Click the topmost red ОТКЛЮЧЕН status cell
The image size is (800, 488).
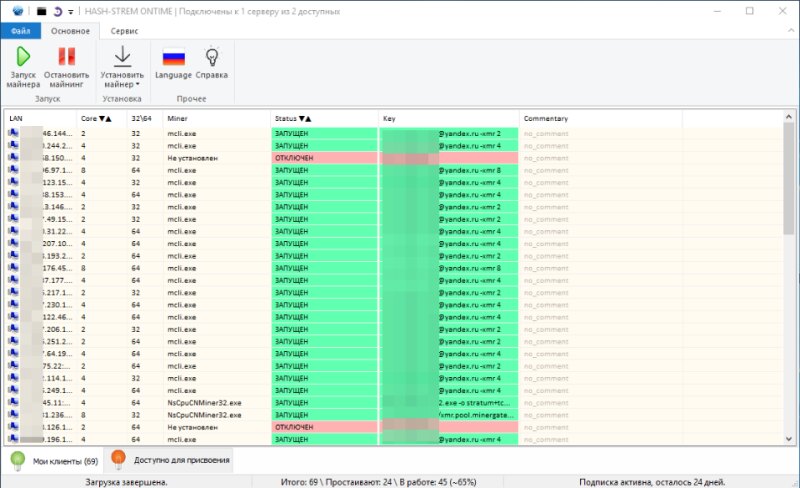(323, 158)
